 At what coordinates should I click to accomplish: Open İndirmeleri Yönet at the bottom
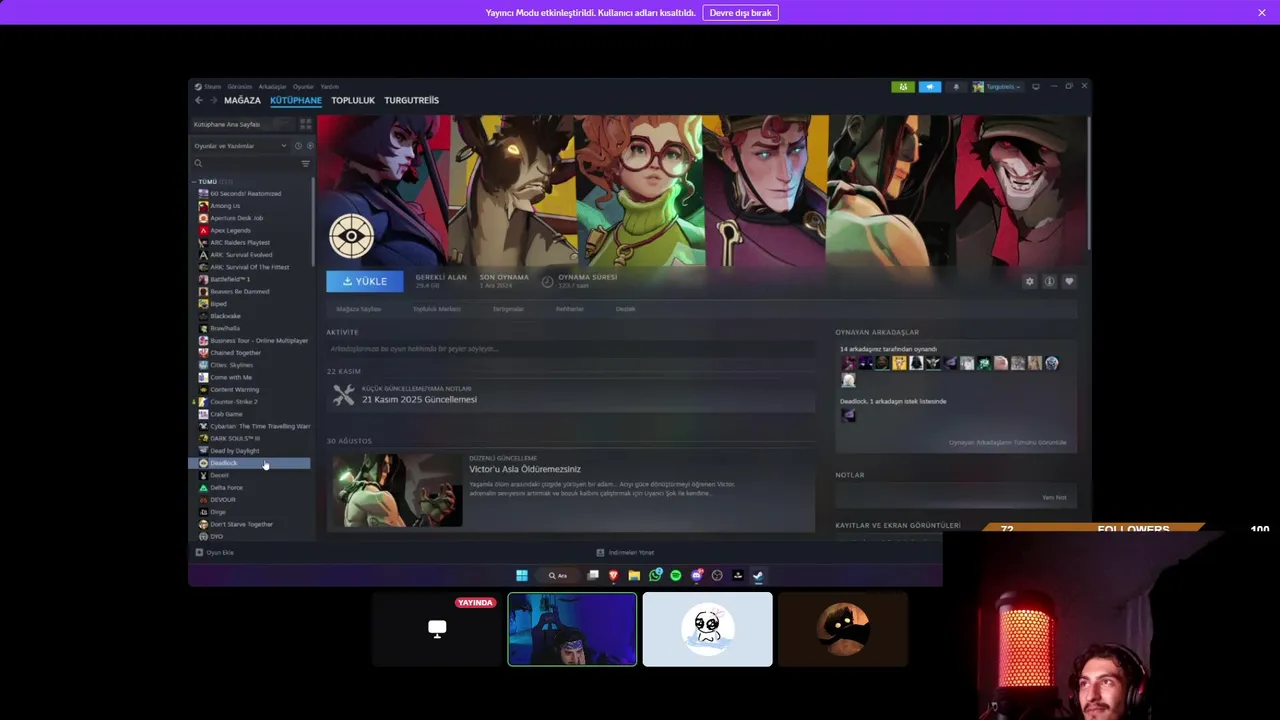coord(625,552)
